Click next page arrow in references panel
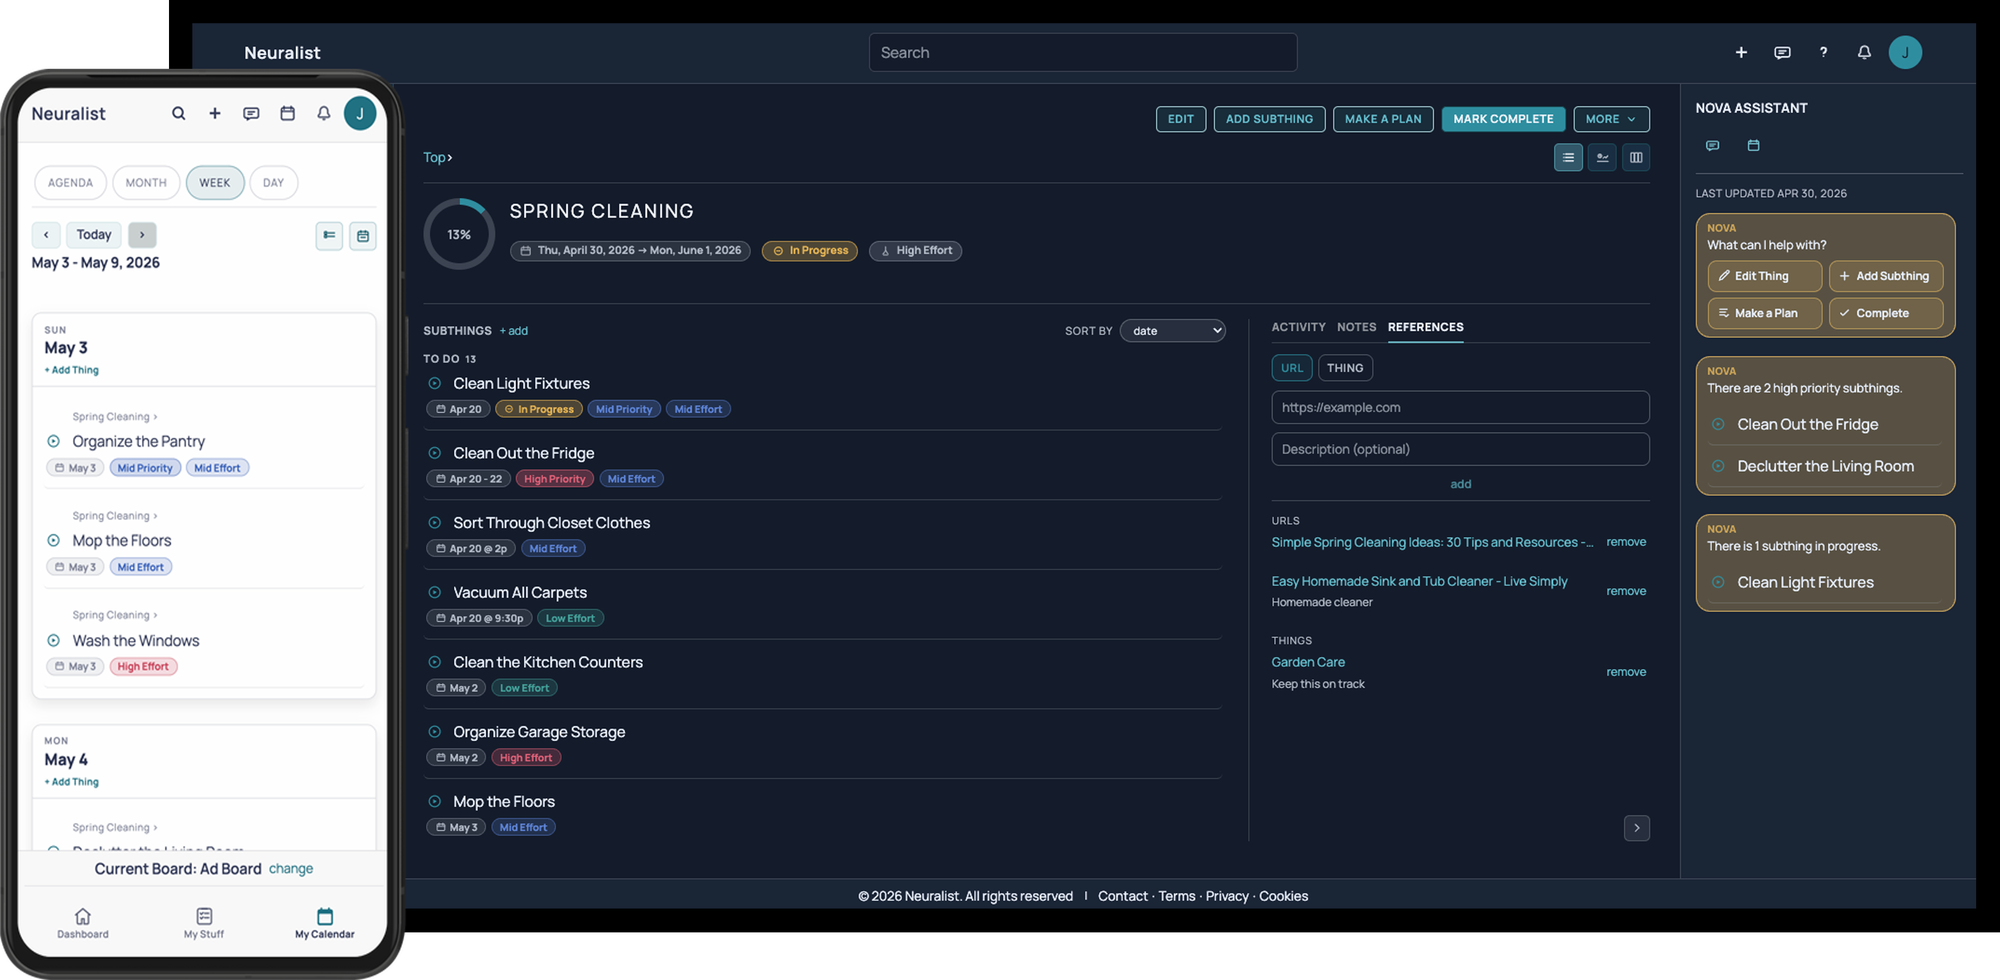 pos(1637,828)
